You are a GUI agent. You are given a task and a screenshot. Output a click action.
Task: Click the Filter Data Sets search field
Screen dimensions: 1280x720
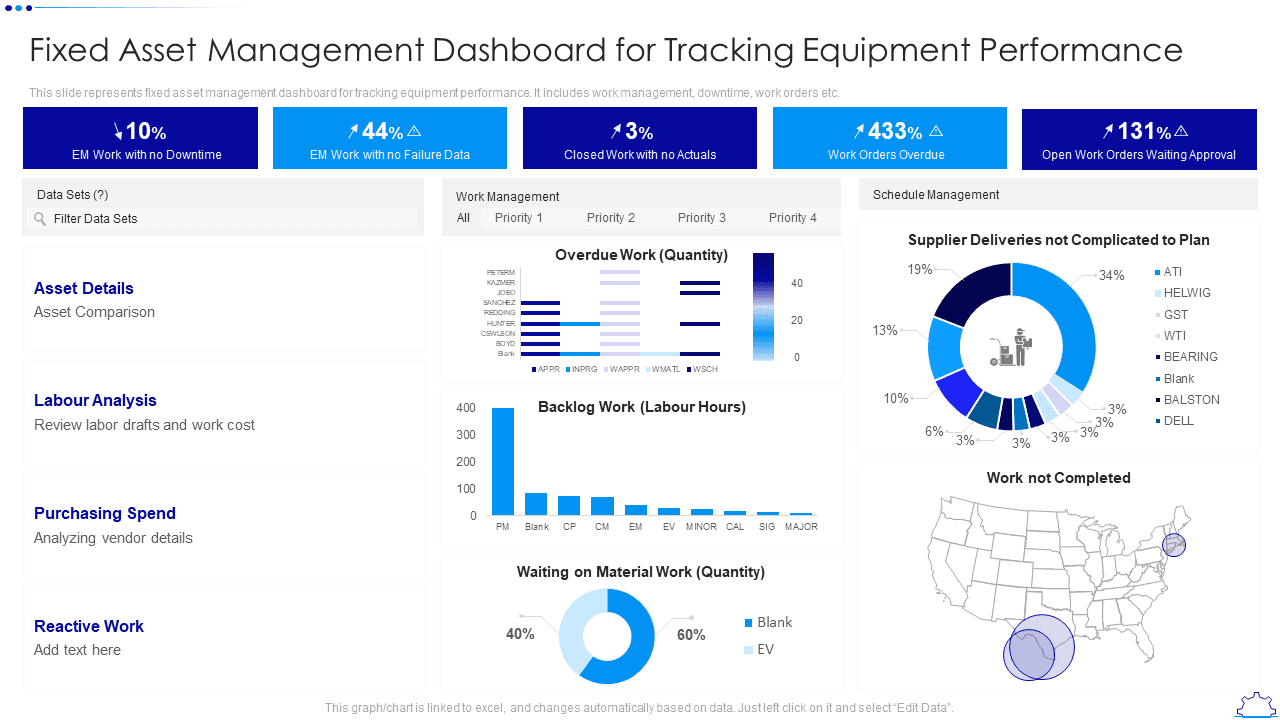pyautogui.click(x=223, y=219)
